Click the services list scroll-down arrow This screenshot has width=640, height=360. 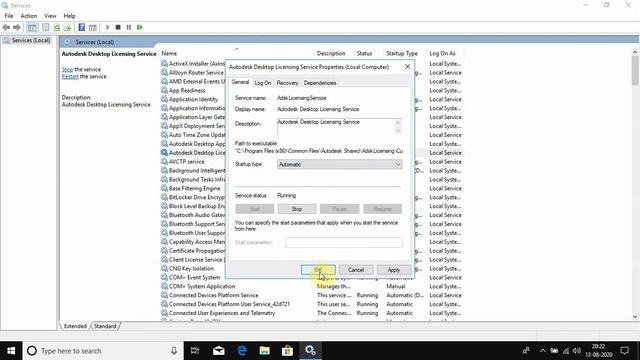635,316
